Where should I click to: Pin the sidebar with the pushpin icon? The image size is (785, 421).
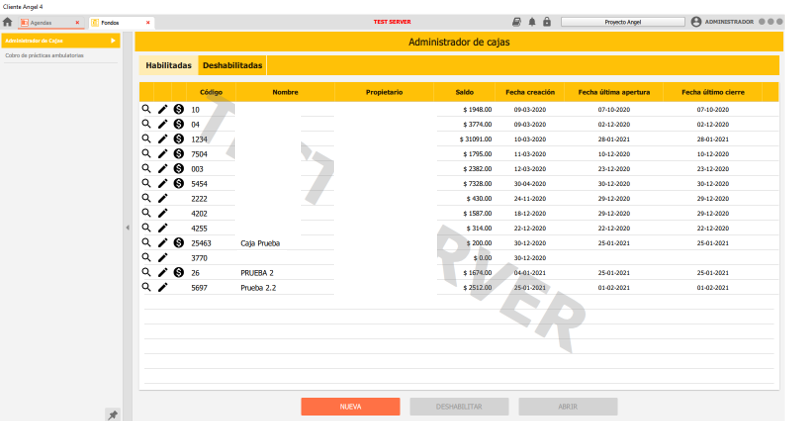(113, 414)
